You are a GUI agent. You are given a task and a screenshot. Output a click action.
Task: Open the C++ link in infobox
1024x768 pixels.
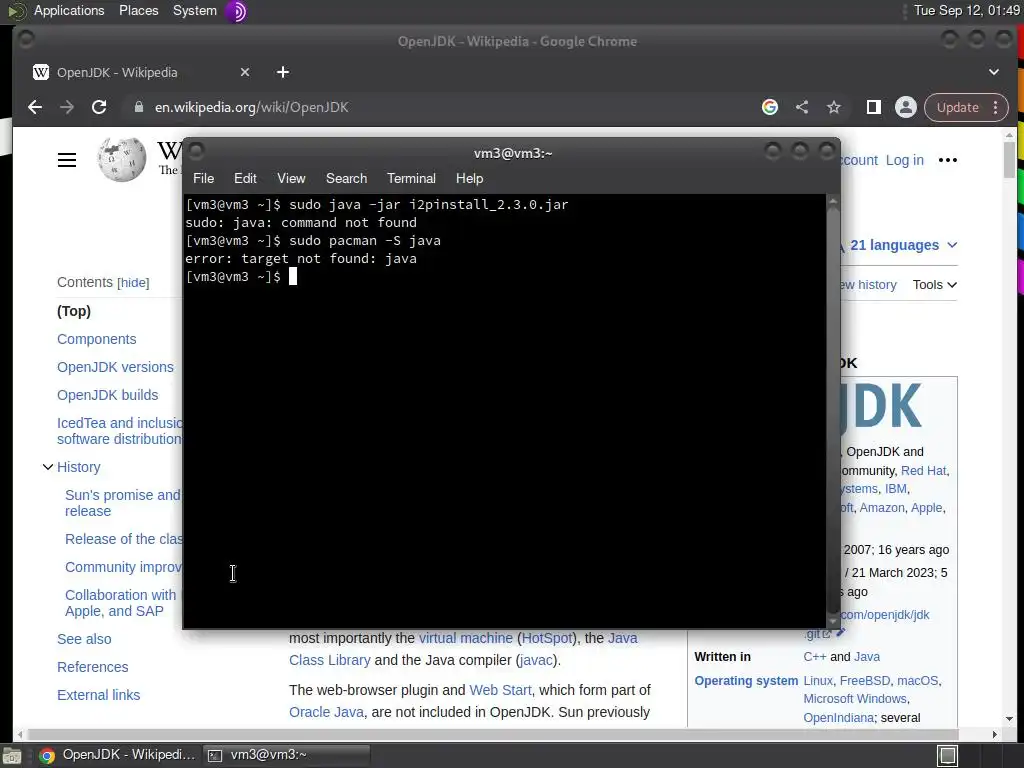(x=814, y=657)
